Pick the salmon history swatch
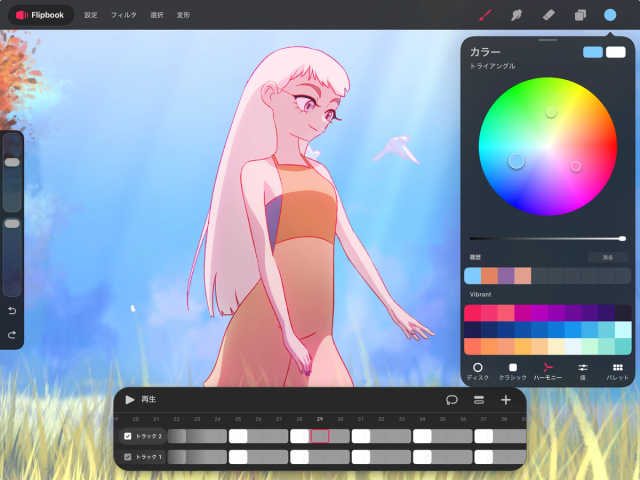Viewport: 640px width, 480px height. [523, 276]
